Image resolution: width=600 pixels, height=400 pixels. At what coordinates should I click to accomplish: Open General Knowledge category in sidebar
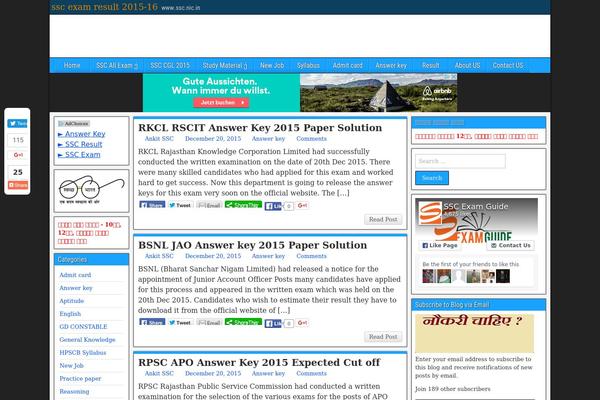click(x=87, y=340)
